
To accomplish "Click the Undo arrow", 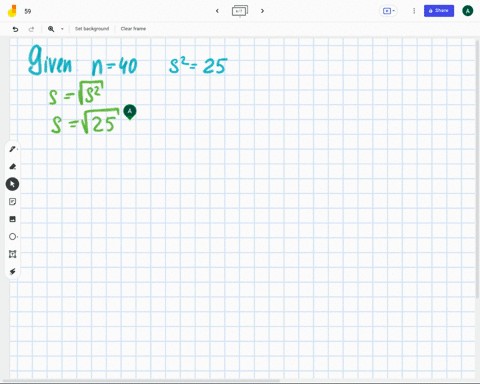I will (x=15, y=29).
